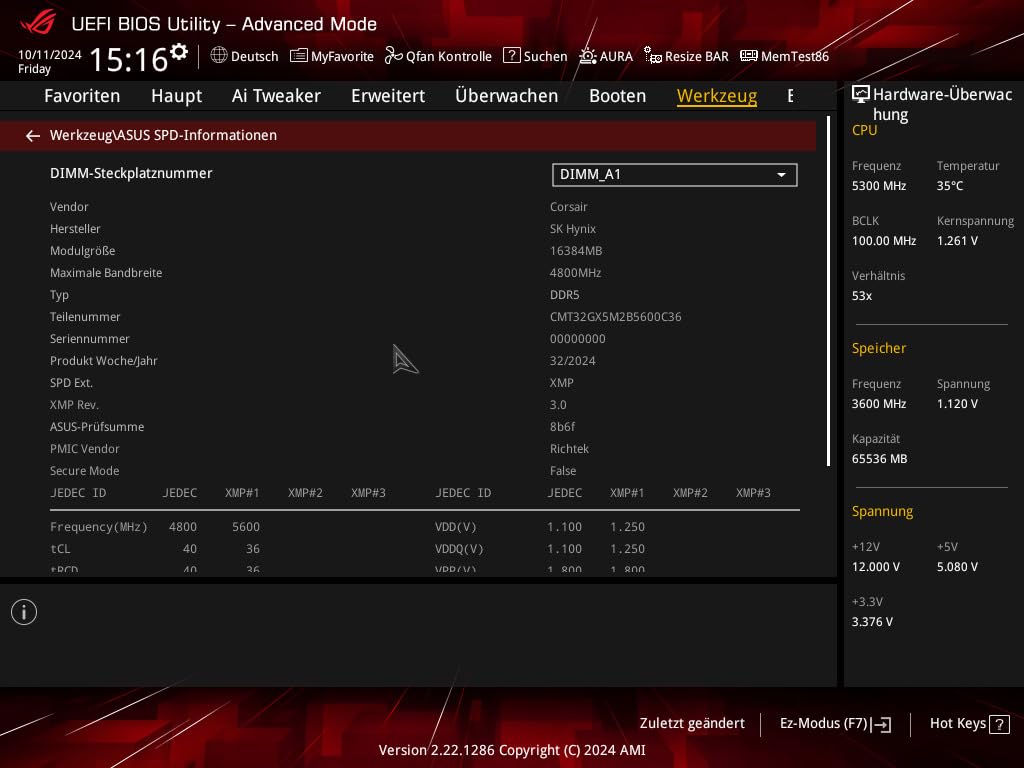Screen dimensions: 1024x768
Task: Open MyFavorite list icon
Action: [x=298, y=56]
